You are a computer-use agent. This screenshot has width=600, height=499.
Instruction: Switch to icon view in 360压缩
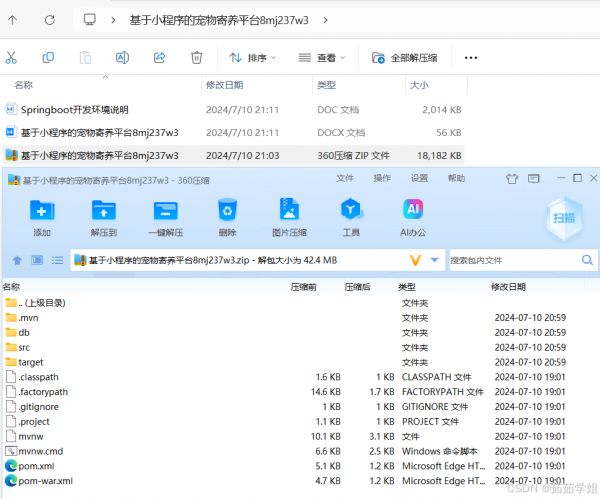pyautogui.click(x=37, y=260)
